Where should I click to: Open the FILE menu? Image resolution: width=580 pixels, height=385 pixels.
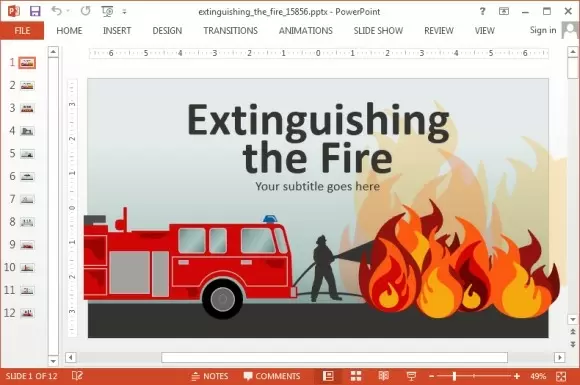click(22, 31)
